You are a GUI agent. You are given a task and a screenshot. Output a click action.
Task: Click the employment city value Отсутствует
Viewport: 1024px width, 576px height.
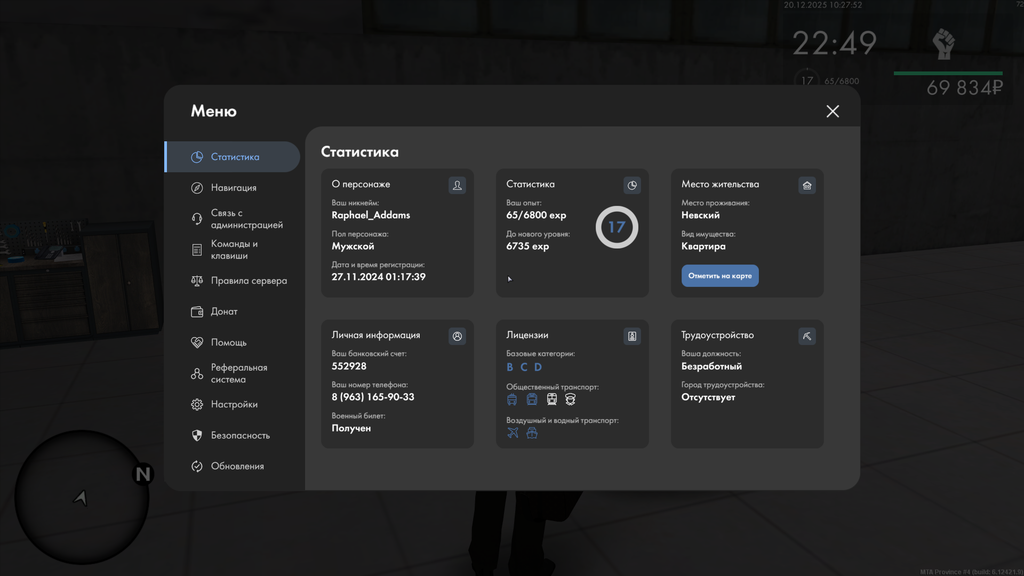tap(708, 397)
